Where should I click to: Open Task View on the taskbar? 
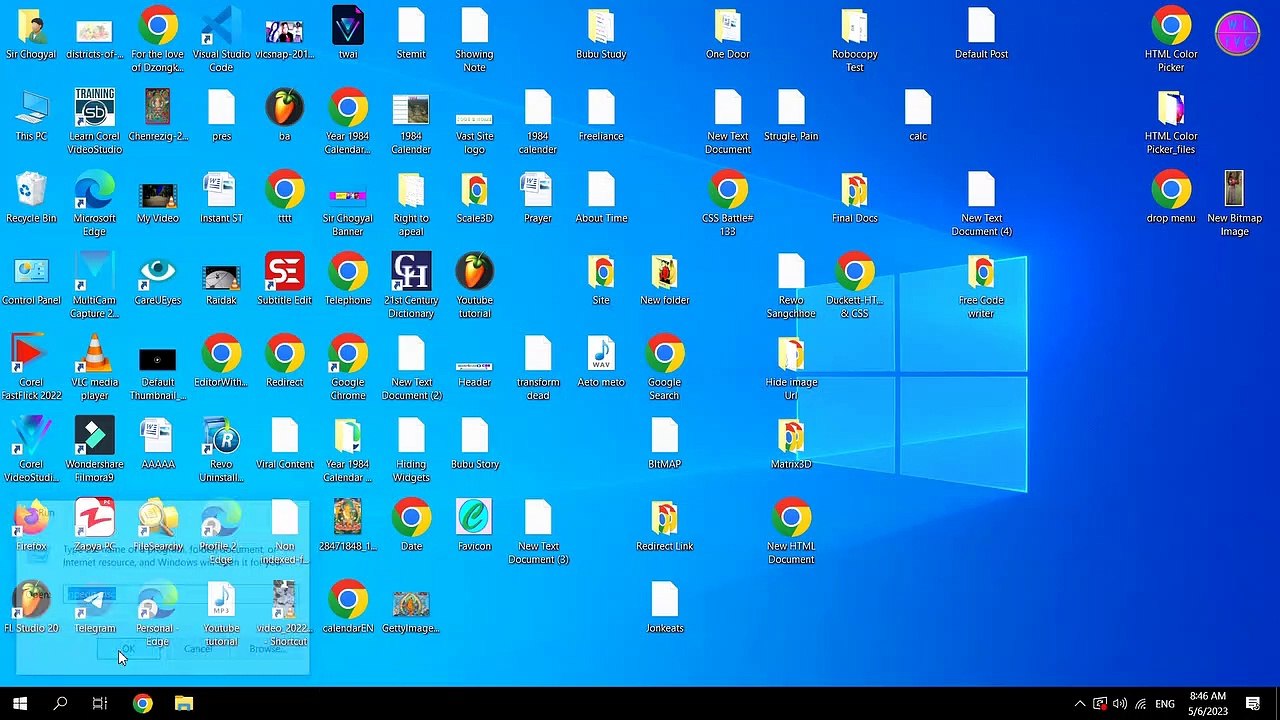(x=100, y=704)
